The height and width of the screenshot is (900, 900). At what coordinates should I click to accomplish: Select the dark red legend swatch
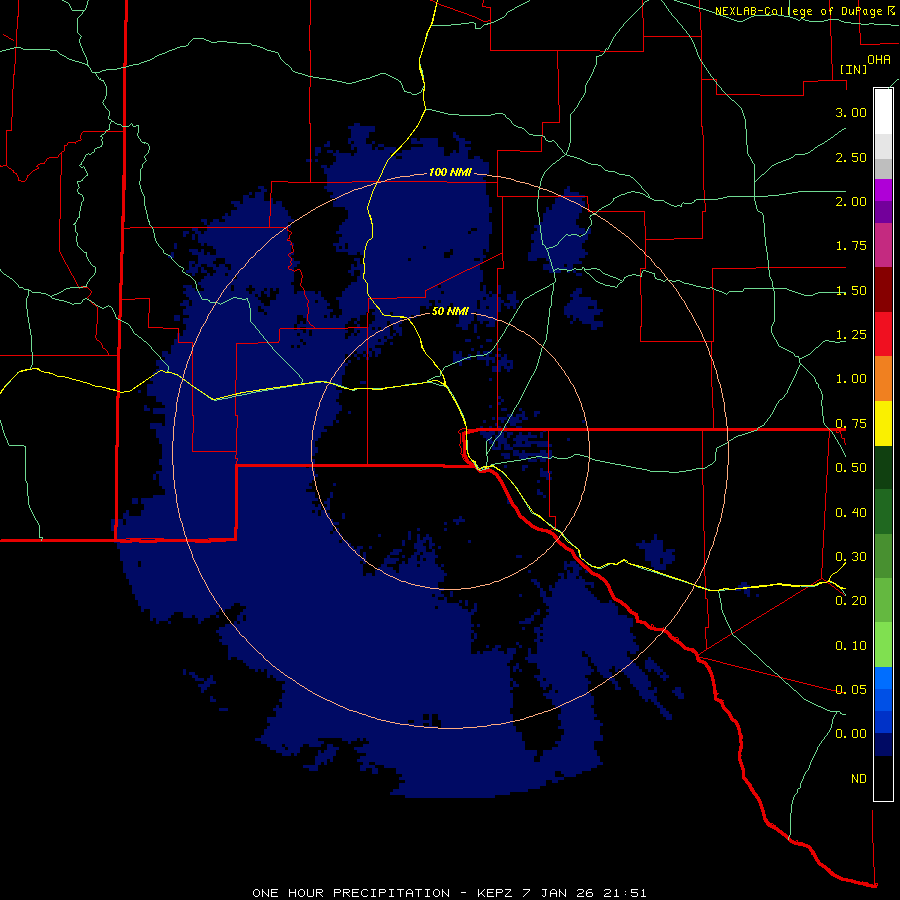tap(883, 290)
